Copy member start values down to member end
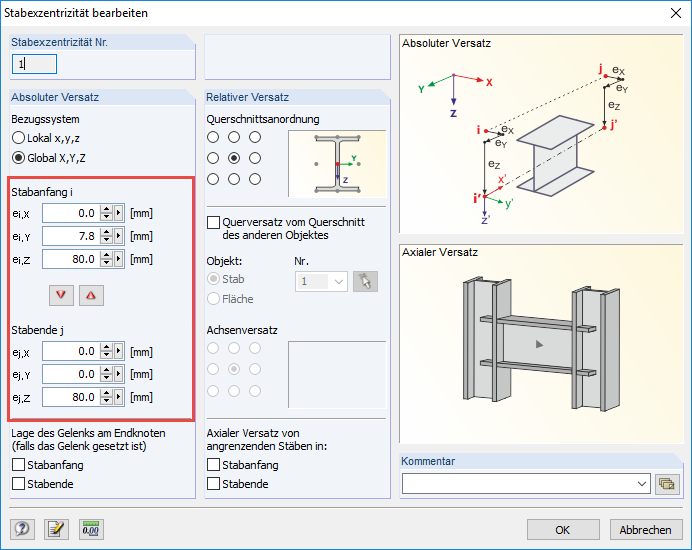Screen dimensions: 692x550 coord(61,295)
